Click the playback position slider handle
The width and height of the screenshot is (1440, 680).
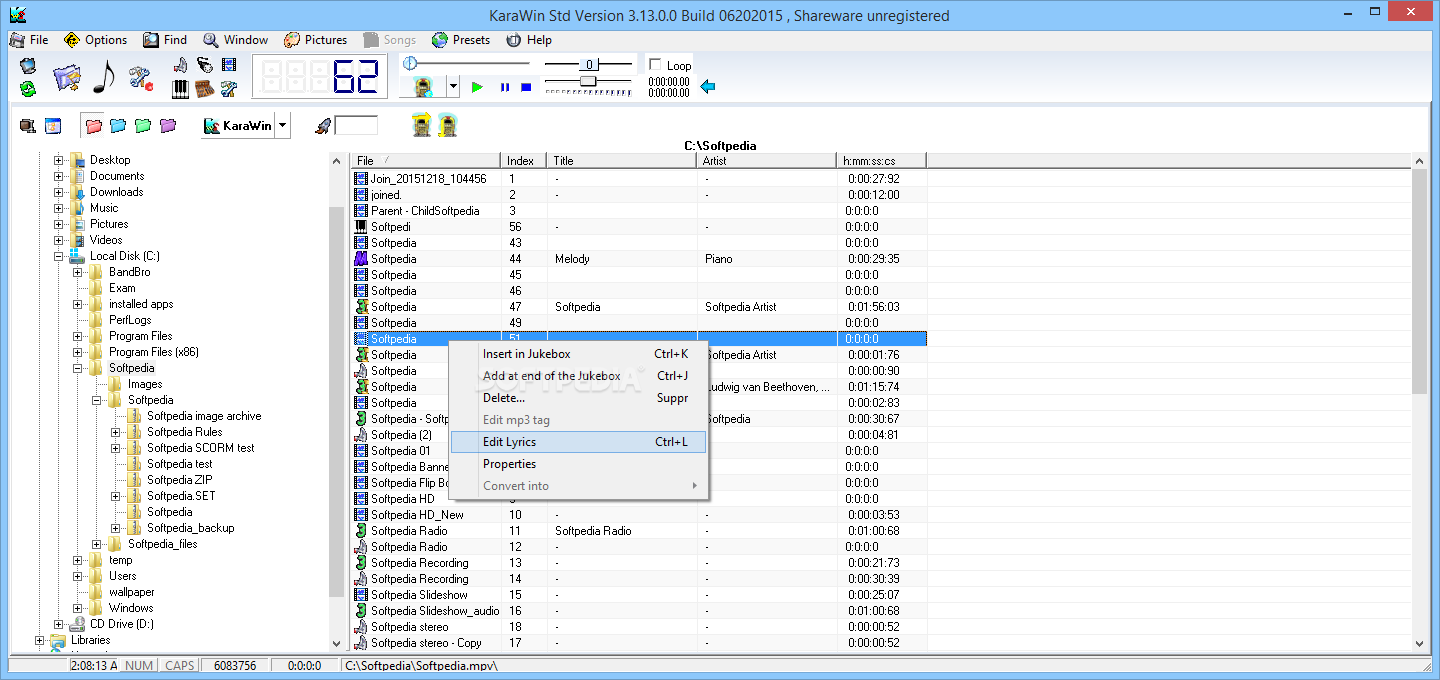coord(409,64)
